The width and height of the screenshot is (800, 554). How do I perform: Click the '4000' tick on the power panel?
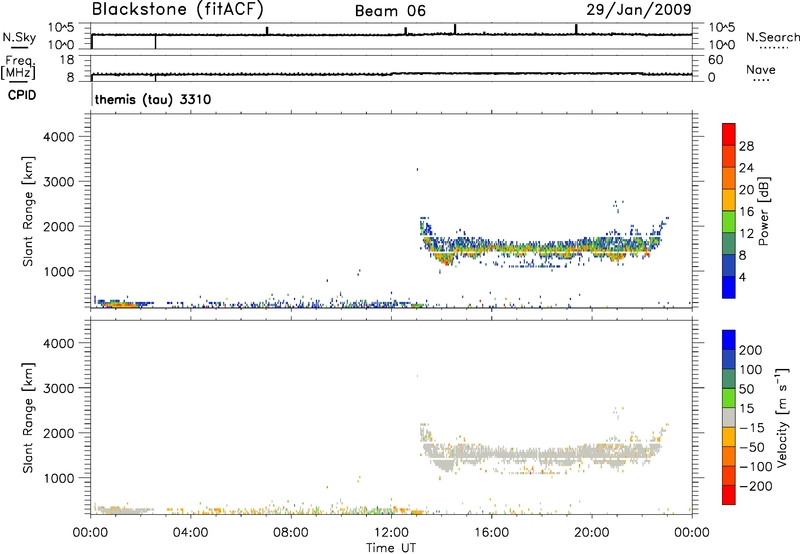tap(58, 137)
